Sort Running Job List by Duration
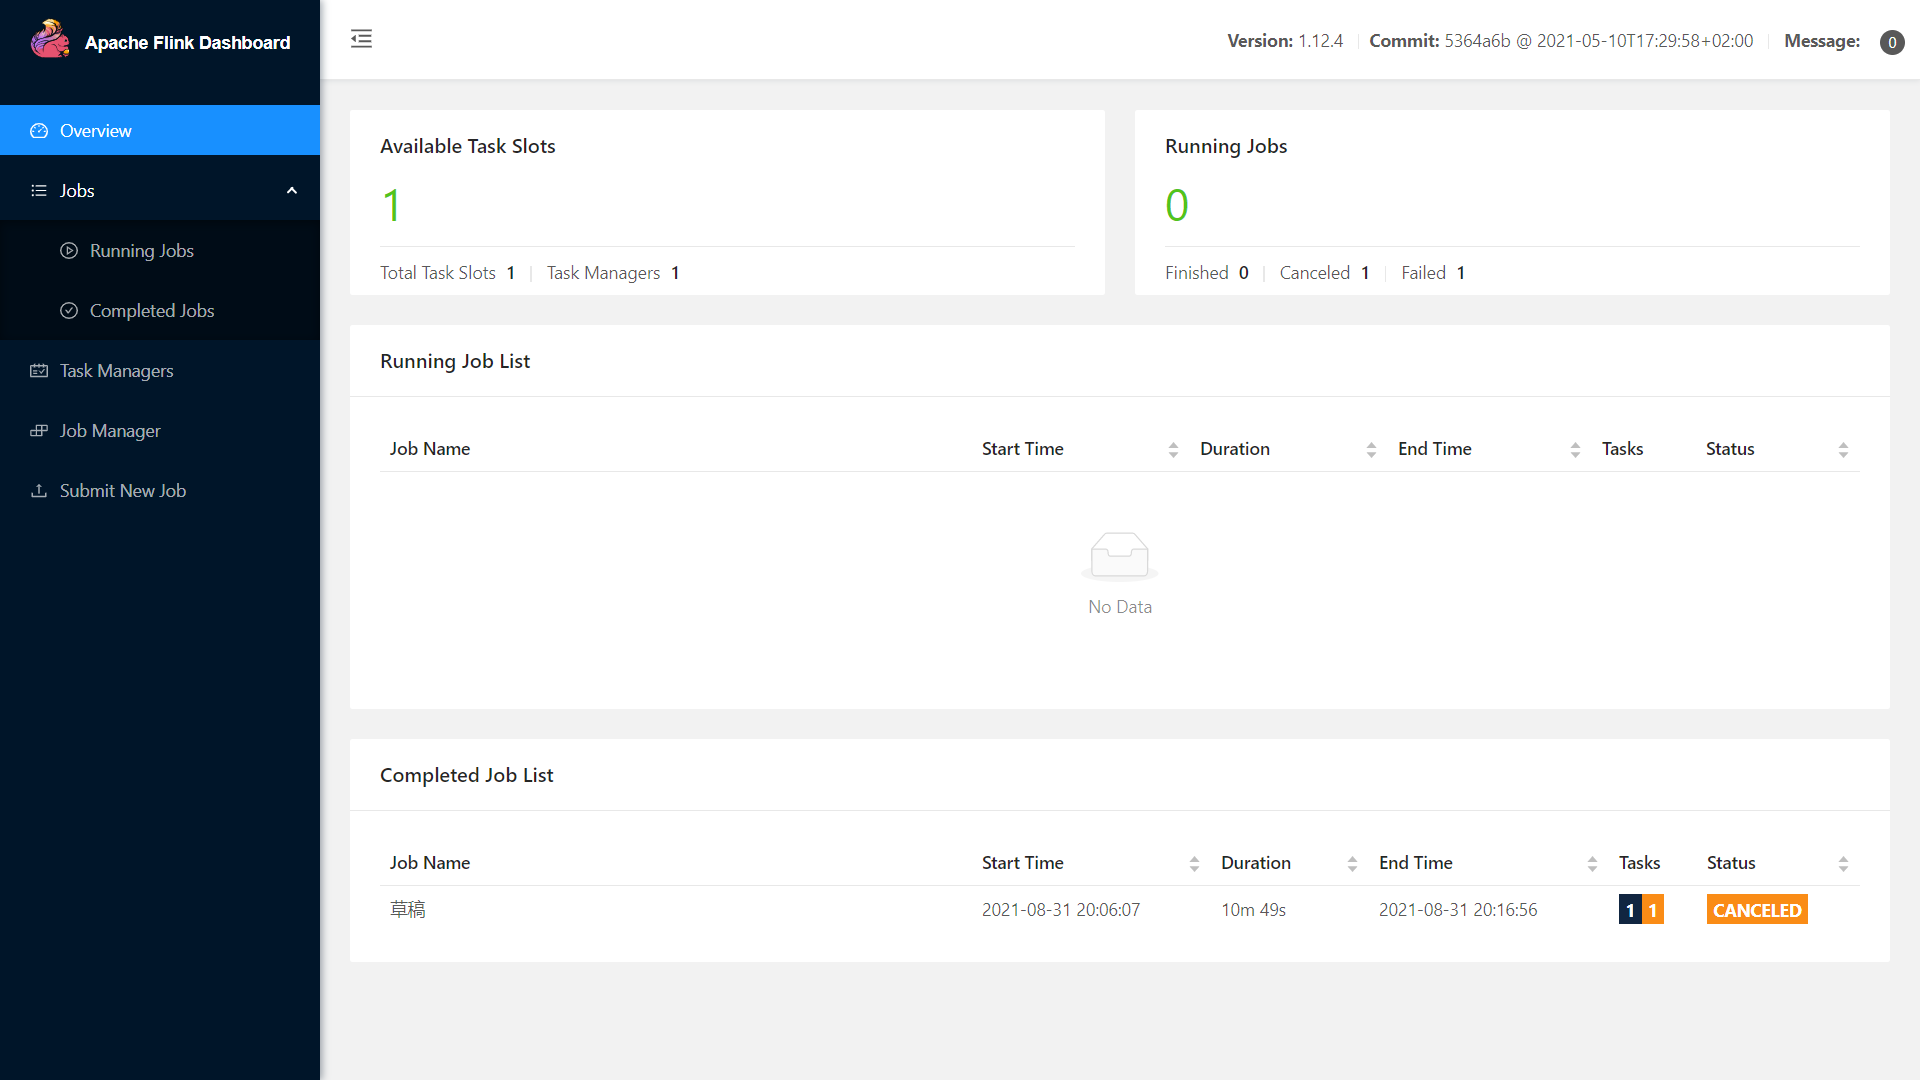This screenshot has width=1920, height=1080. coord(1371,450)
